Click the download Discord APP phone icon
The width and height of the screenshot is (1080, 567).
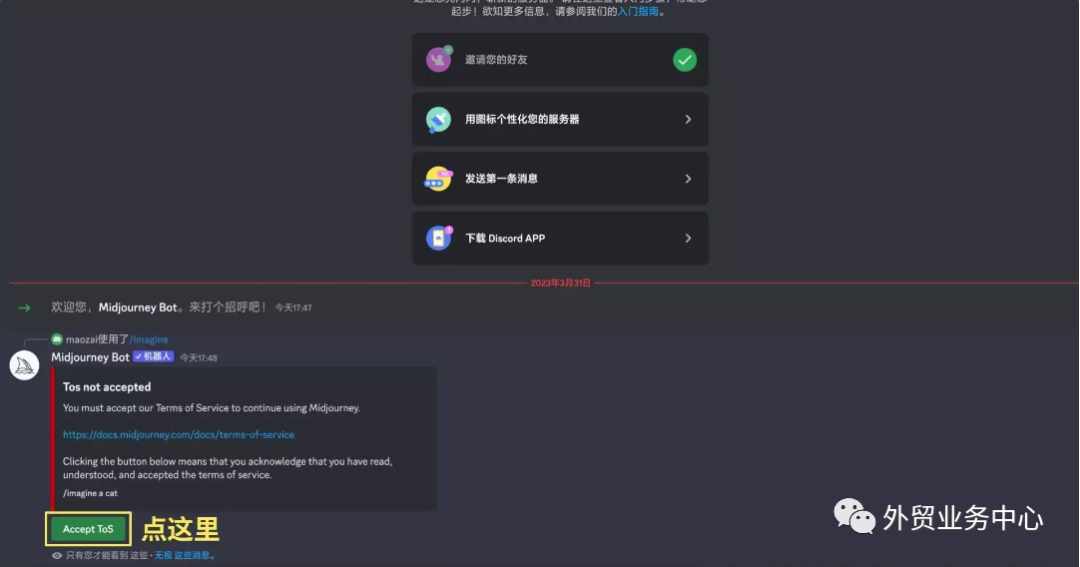(439, 238)
